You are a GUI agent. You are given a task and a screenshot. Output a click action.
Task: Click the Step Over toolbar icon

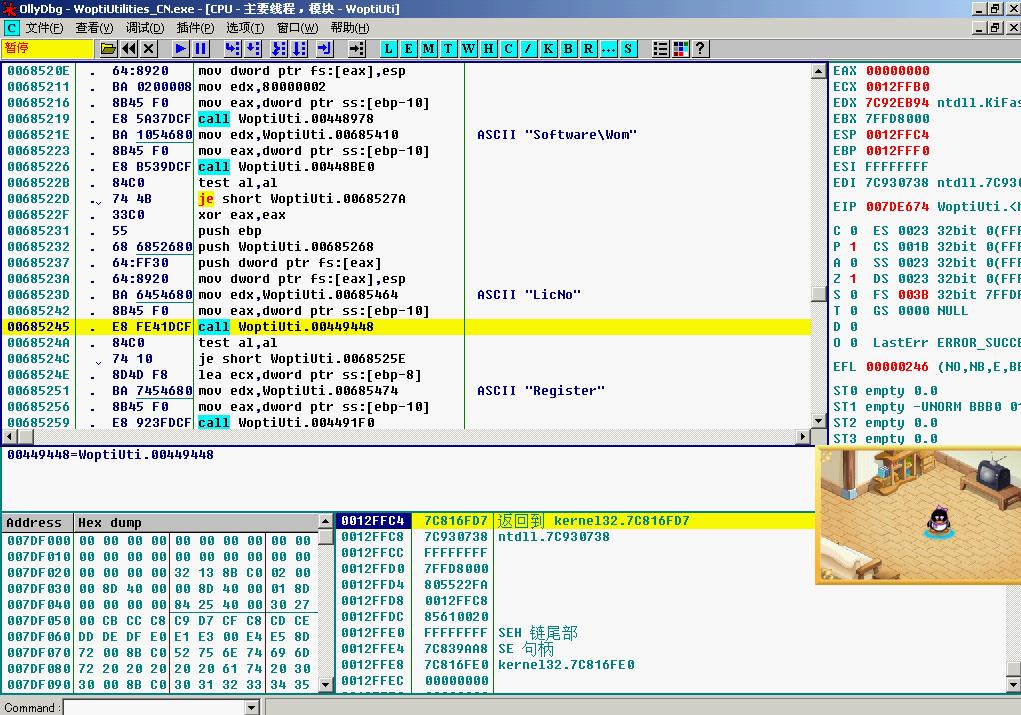click(x=253, y=49)
